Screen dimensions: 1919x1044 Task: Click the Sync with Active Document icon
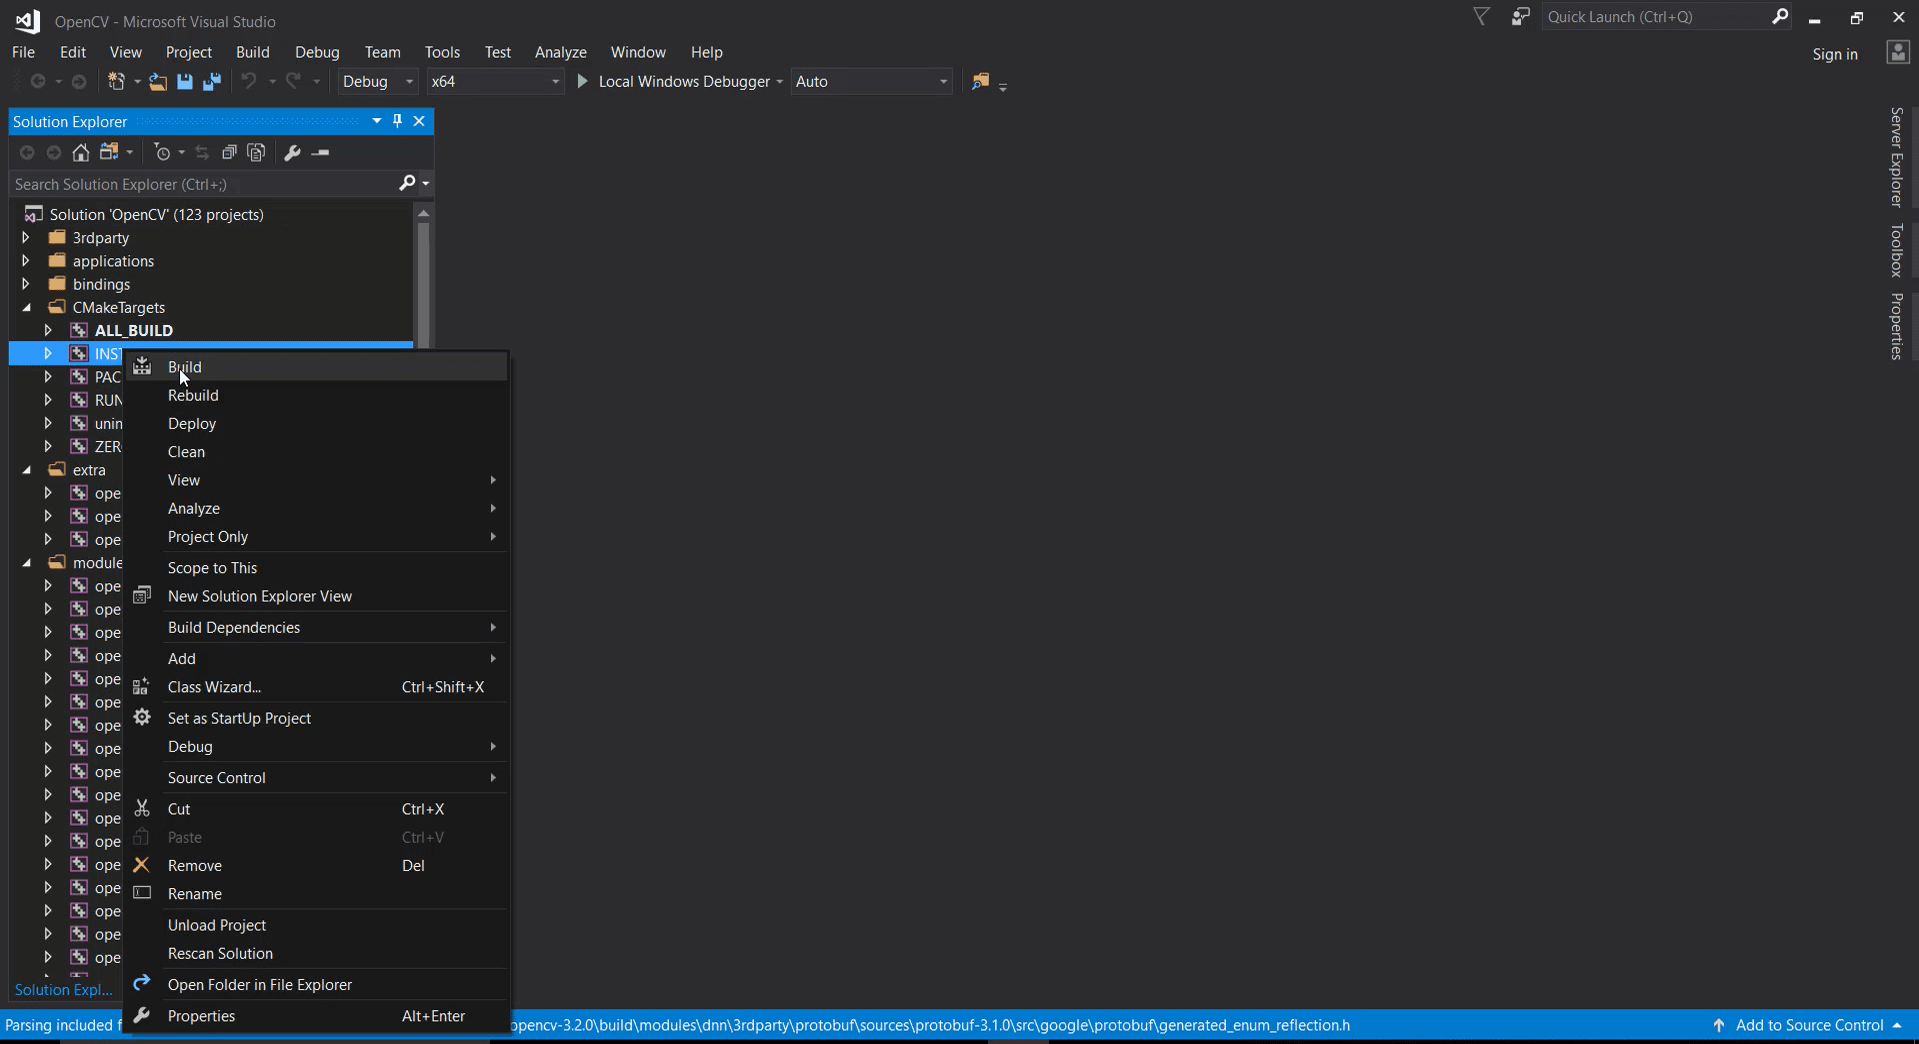(201, 152)
